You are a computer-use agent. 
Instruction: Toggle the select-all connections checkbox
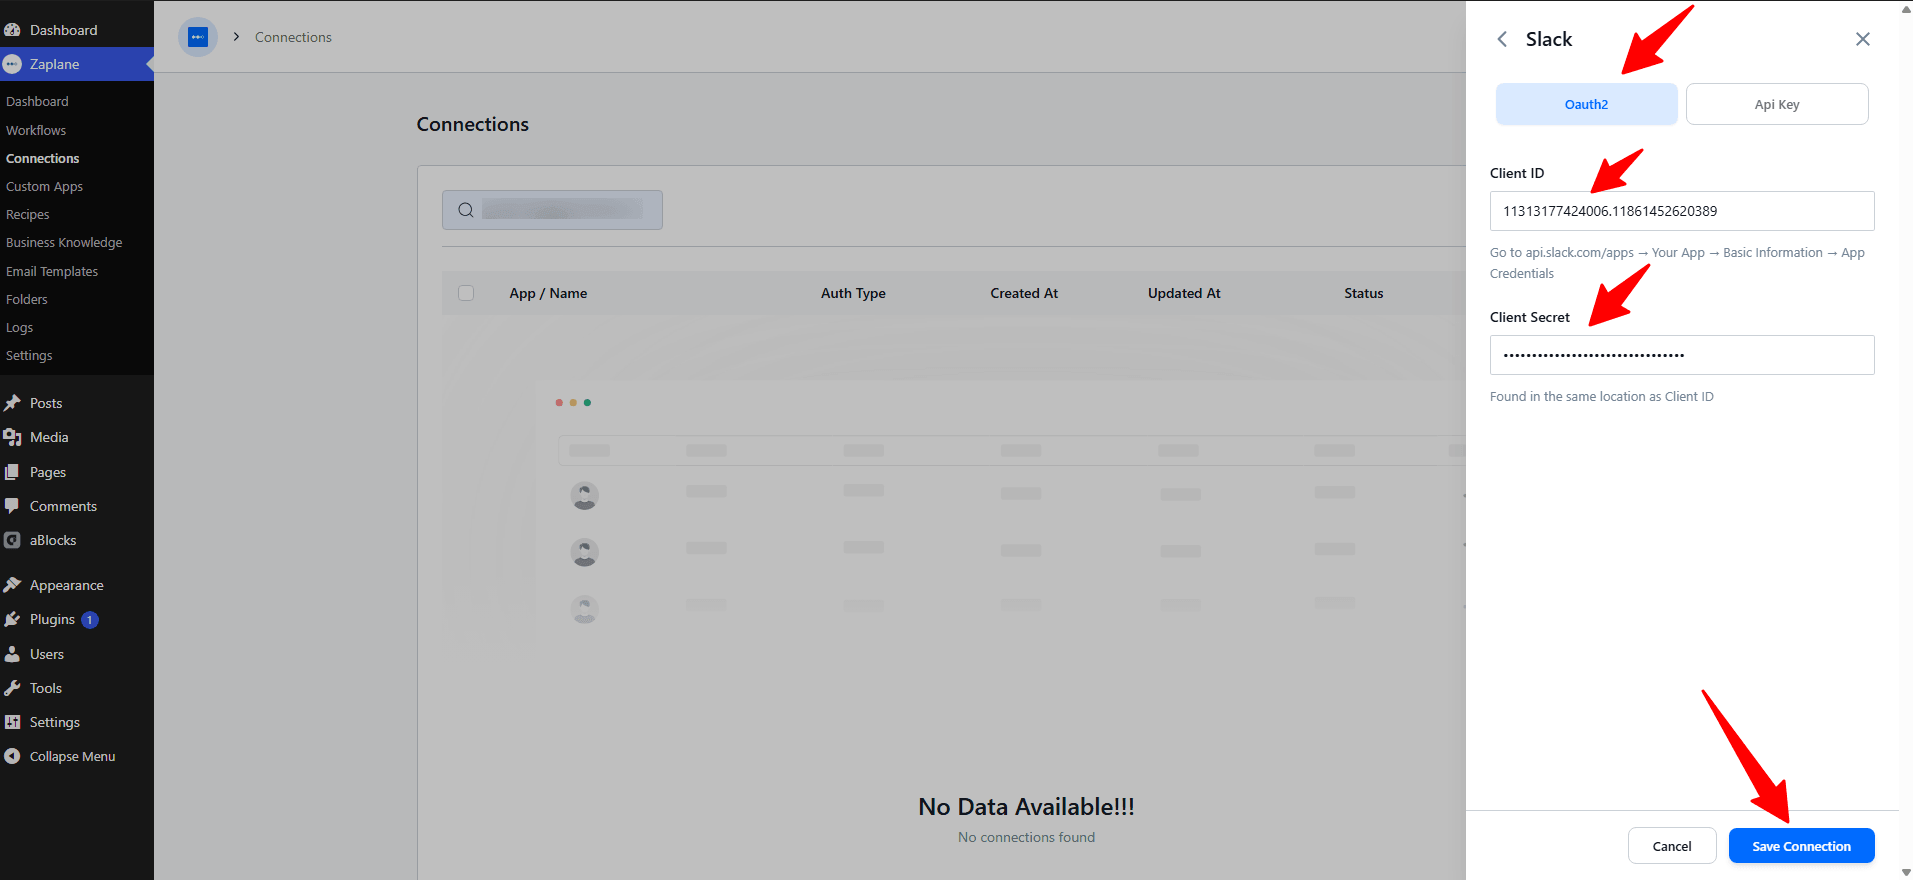466,293
